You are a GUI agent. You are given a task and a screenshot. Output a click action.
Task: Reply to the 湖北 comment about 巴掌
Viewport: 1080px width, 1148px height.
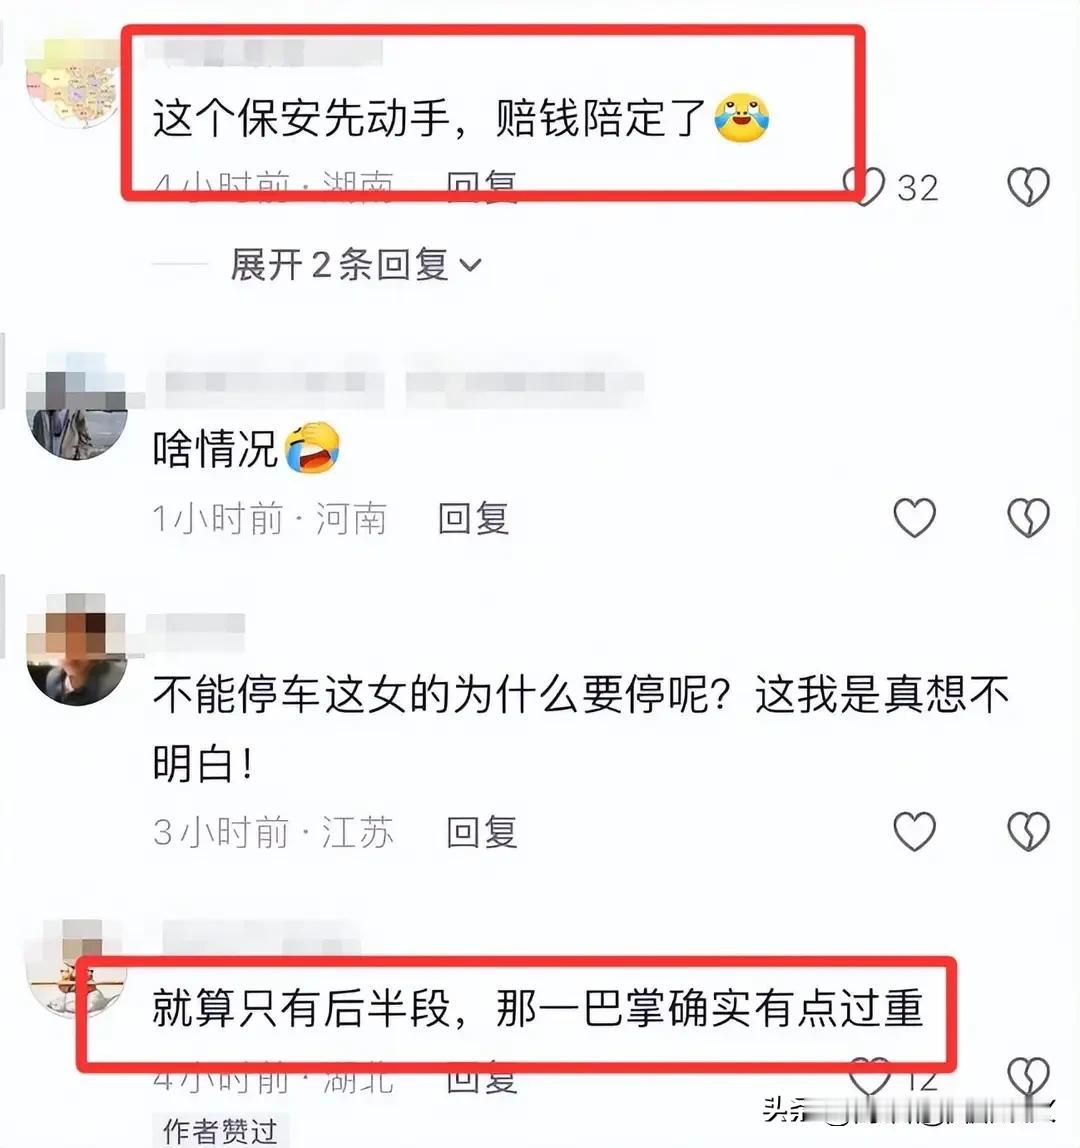482,1078
